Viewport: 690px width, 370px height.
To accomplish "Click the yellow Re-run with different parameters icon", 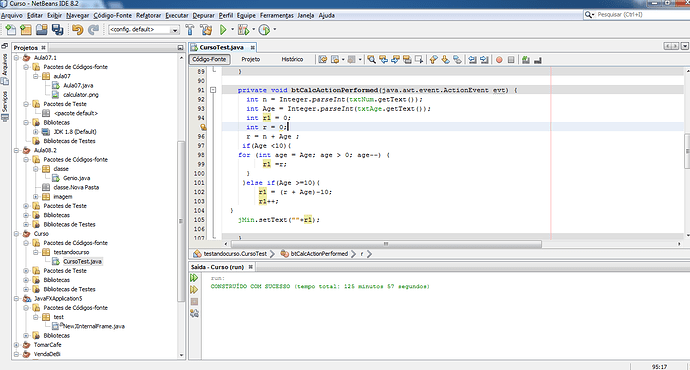I will coord(194,290).
